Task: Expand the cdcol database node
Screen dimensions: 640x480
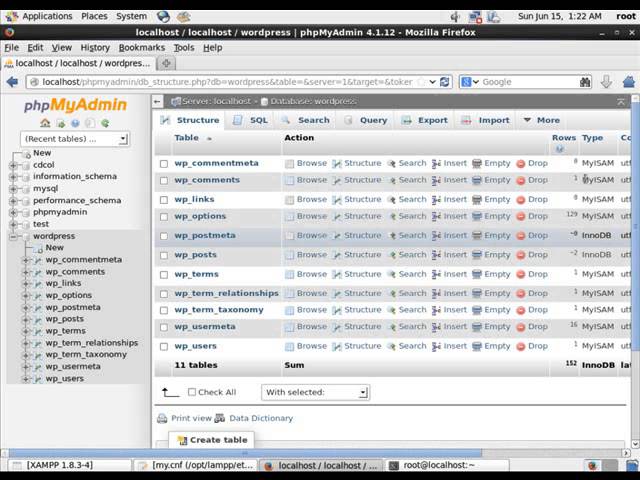Action: coord(13,165)
